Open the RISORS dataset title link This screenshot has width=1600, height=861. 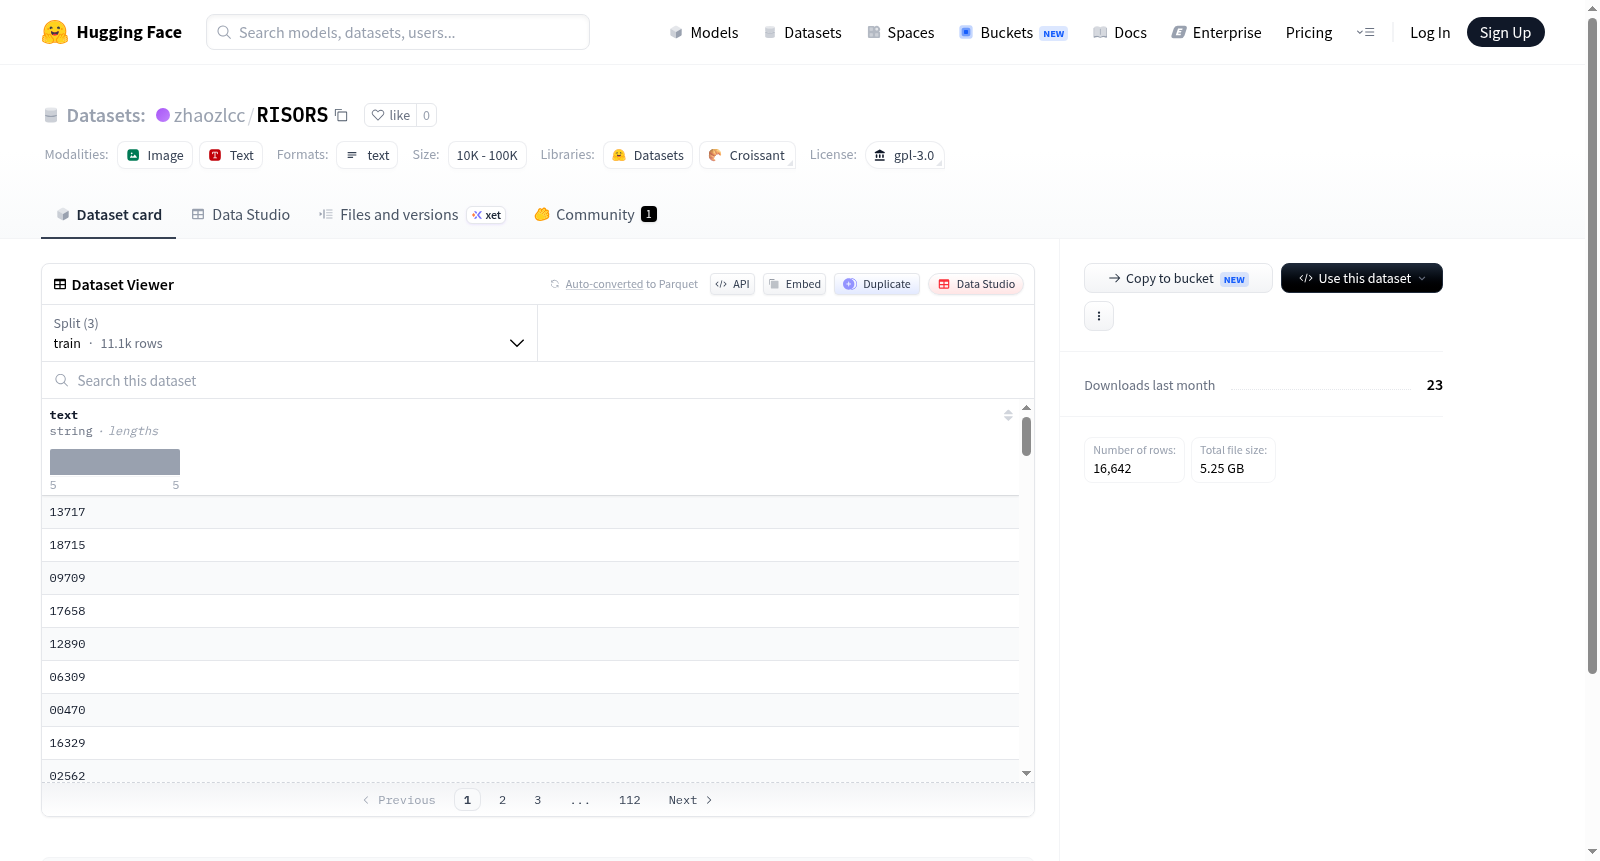point(292,115)
